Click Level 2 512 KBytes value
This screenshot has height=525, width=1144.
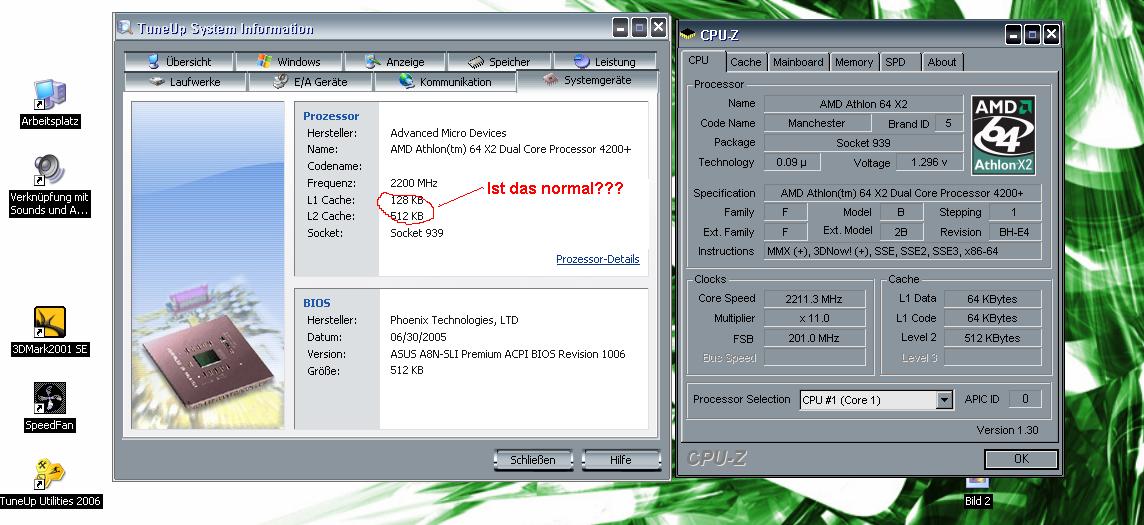pyautogui.click(x=992, y=338)
